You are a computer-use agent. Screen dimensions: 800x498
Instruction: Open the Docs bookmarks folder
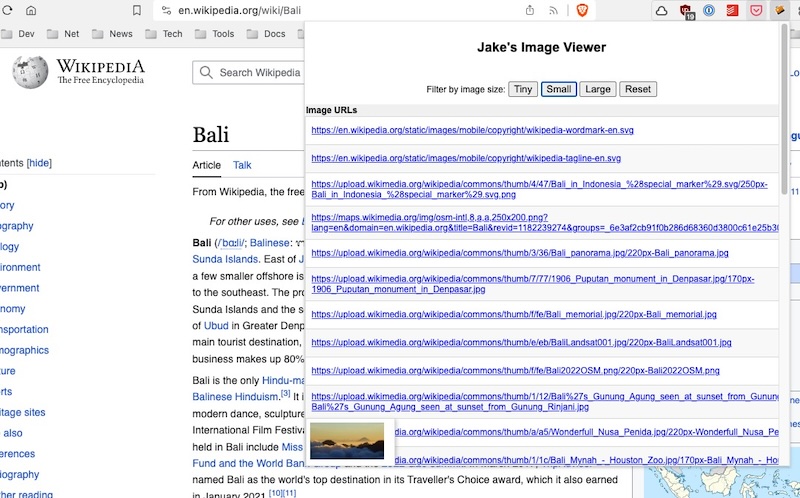coord(266,34)
